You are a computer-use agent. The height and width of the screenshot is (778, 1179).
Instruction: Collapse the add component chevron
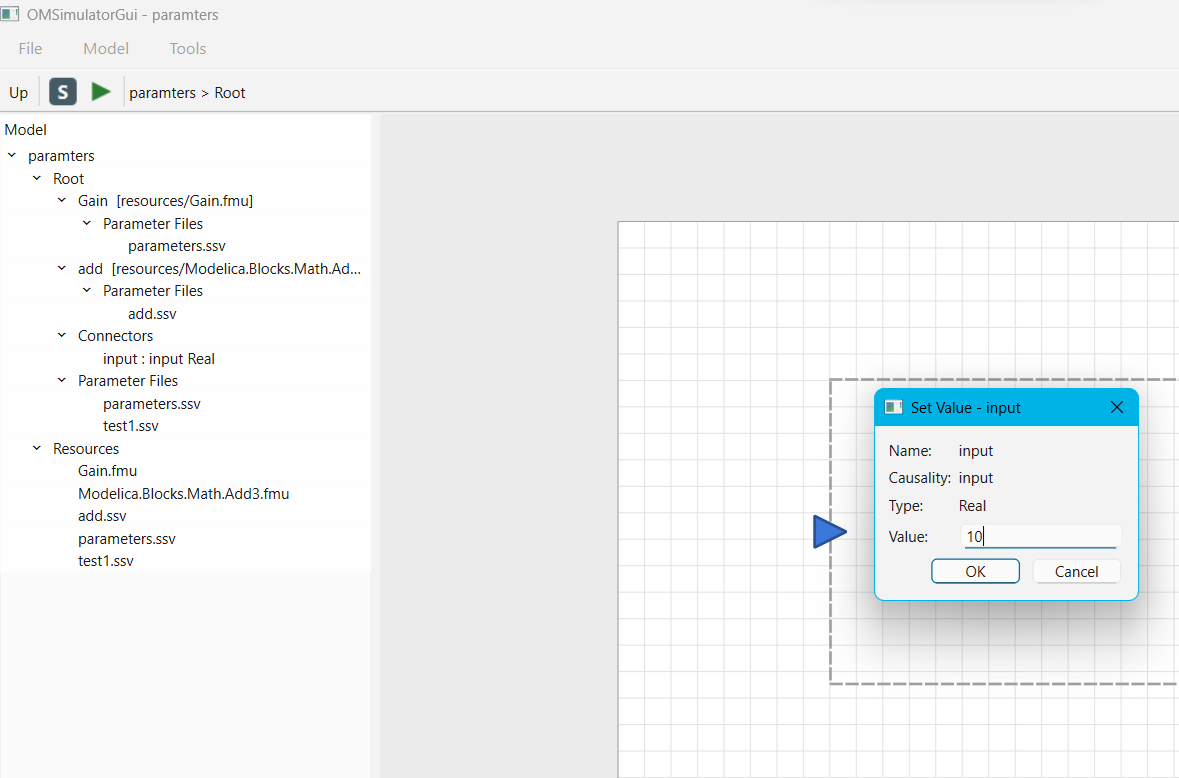tap(62, 268)
